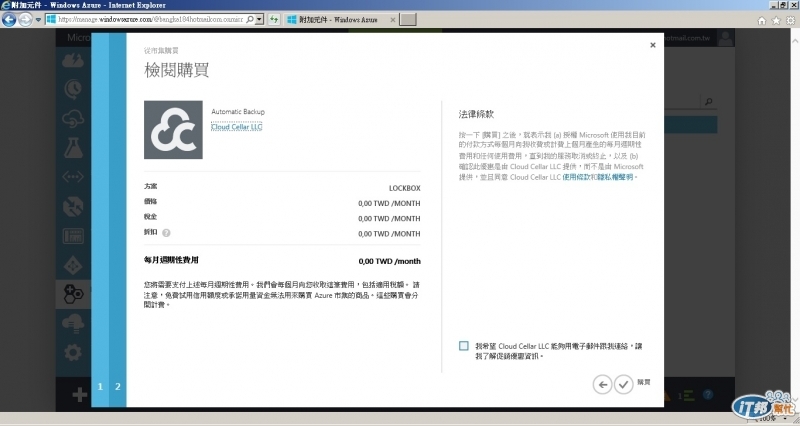Click the Cloud Cellar logo thumbnail
This screenshot has width=800, height=426.
pyautogui.click(x=173, y=130)
